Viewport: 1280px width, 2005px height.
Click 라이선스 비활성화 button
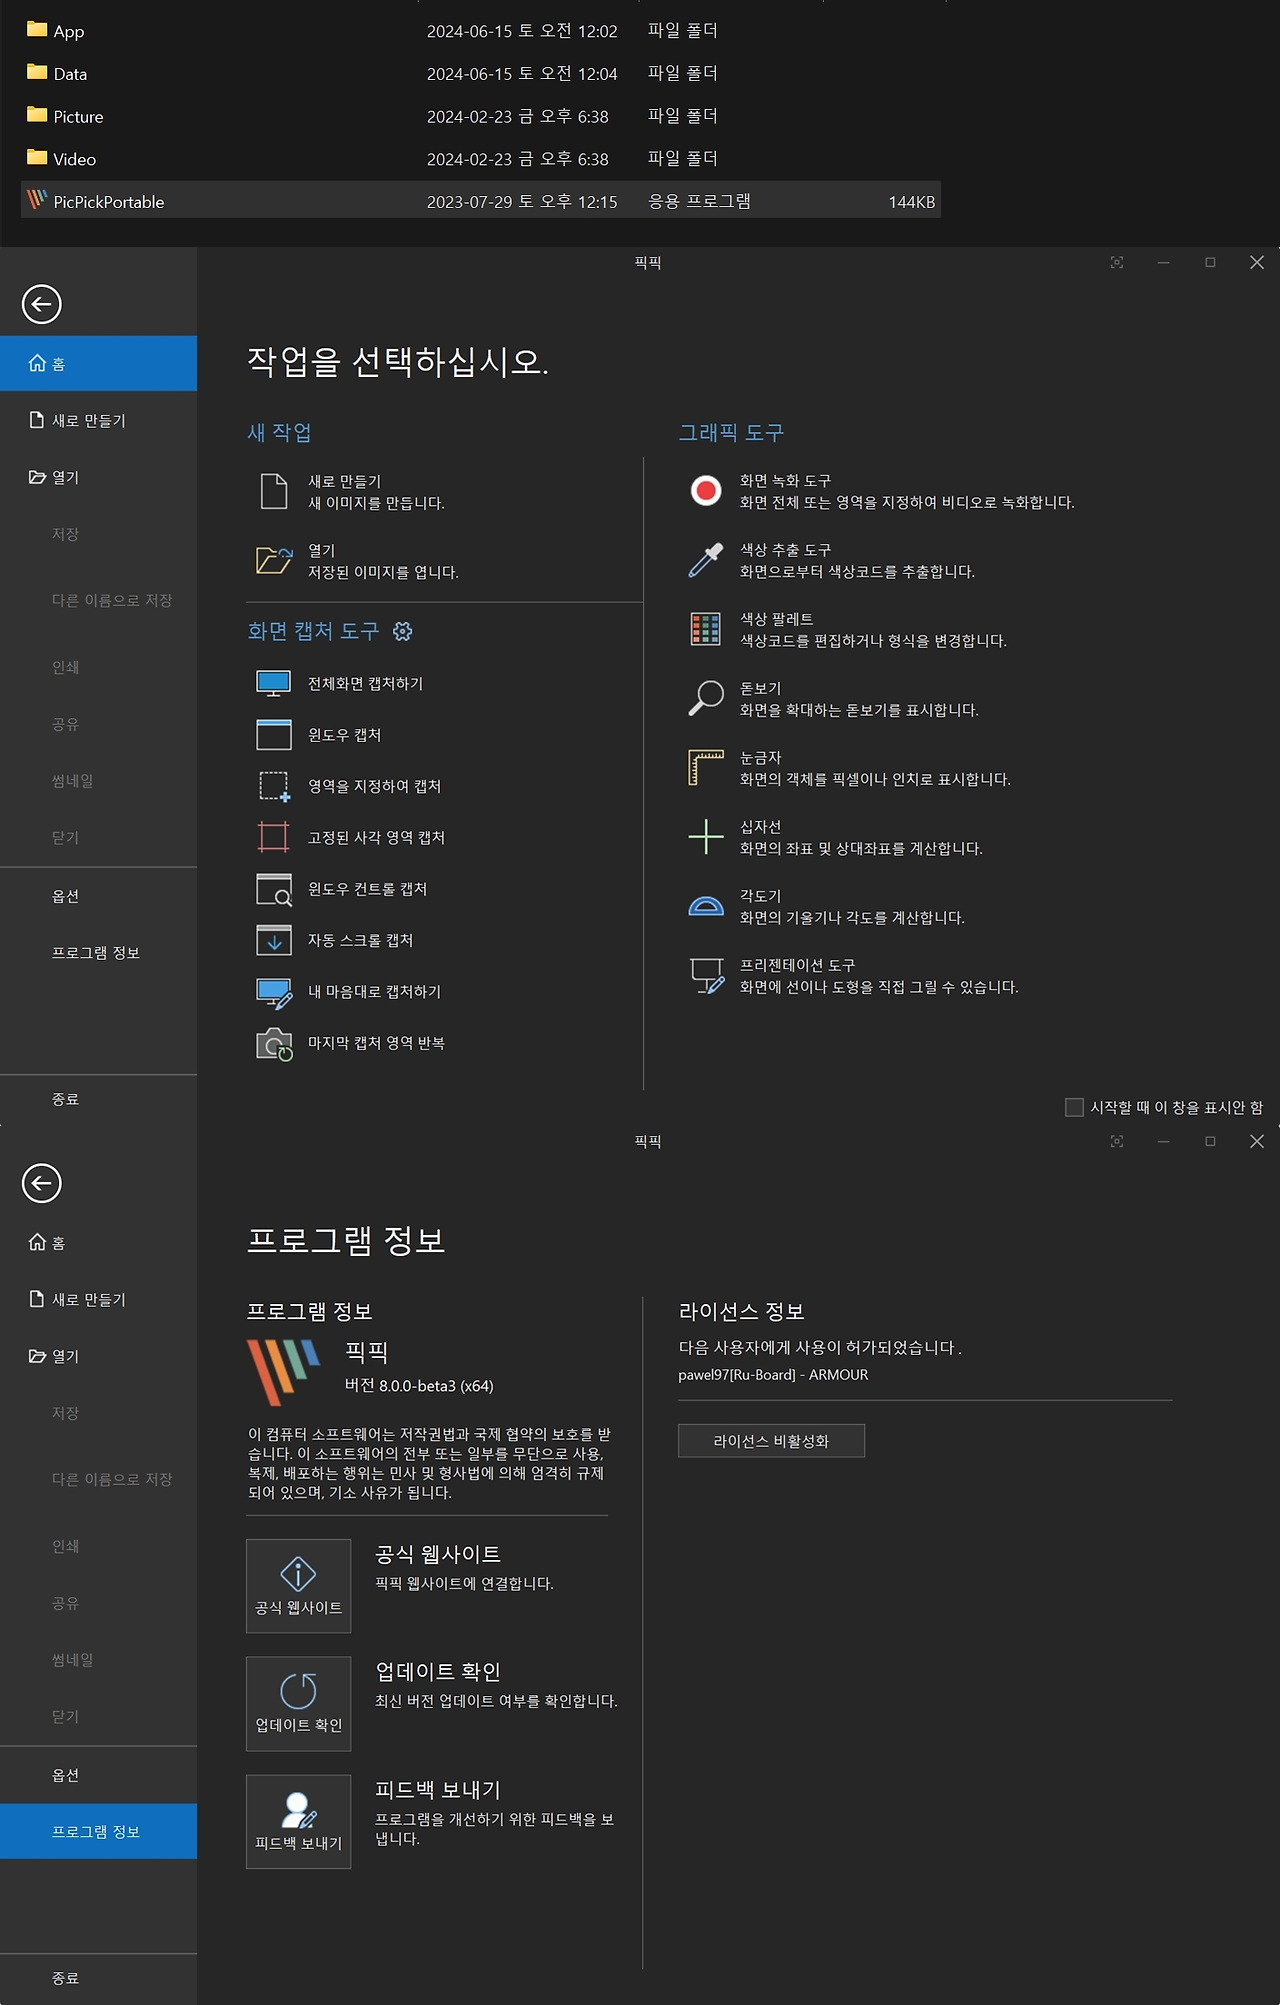click(771, 1441)
